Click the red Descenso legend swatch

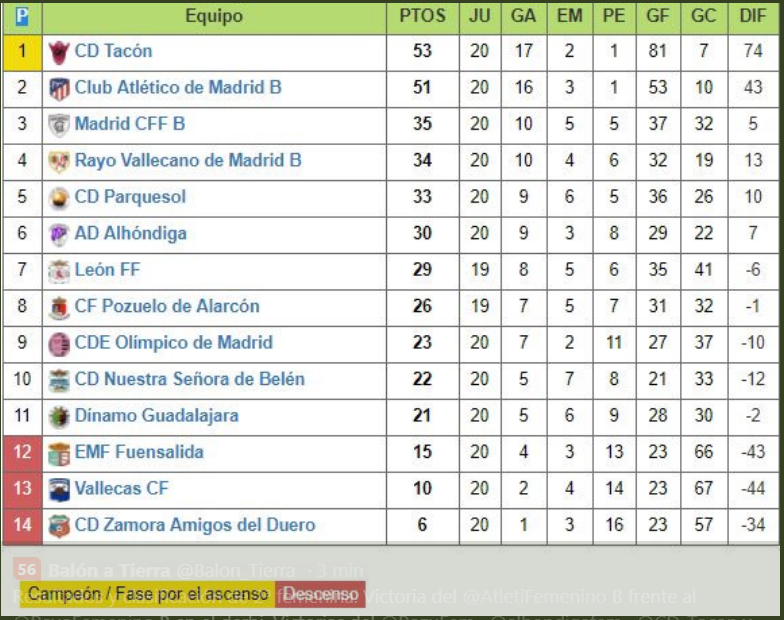(x=320, y=594)
